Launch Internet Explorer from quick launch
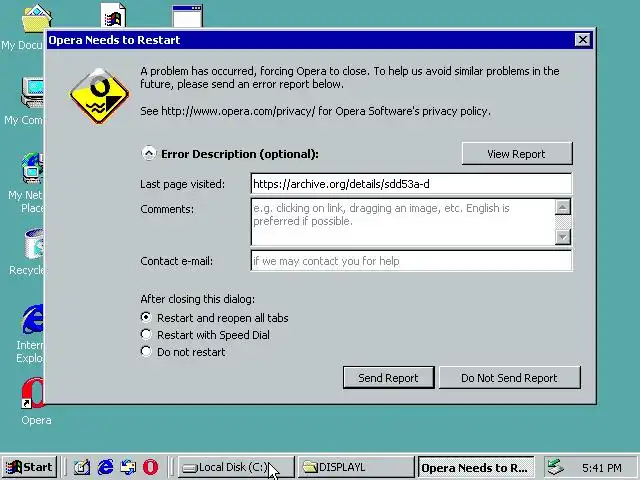 click(105, 467)
